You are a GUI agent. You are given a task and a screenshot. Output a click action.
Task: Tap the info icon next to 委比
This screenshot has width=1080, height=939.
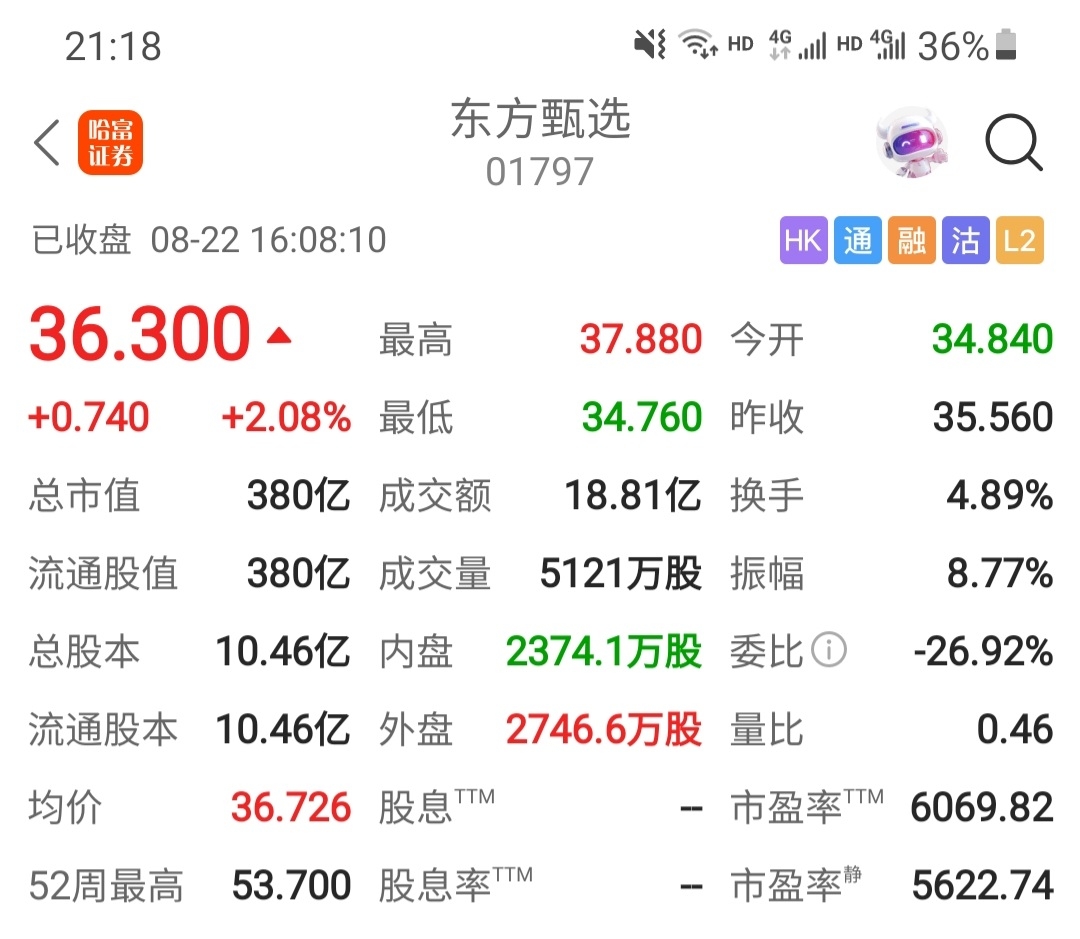829,650
